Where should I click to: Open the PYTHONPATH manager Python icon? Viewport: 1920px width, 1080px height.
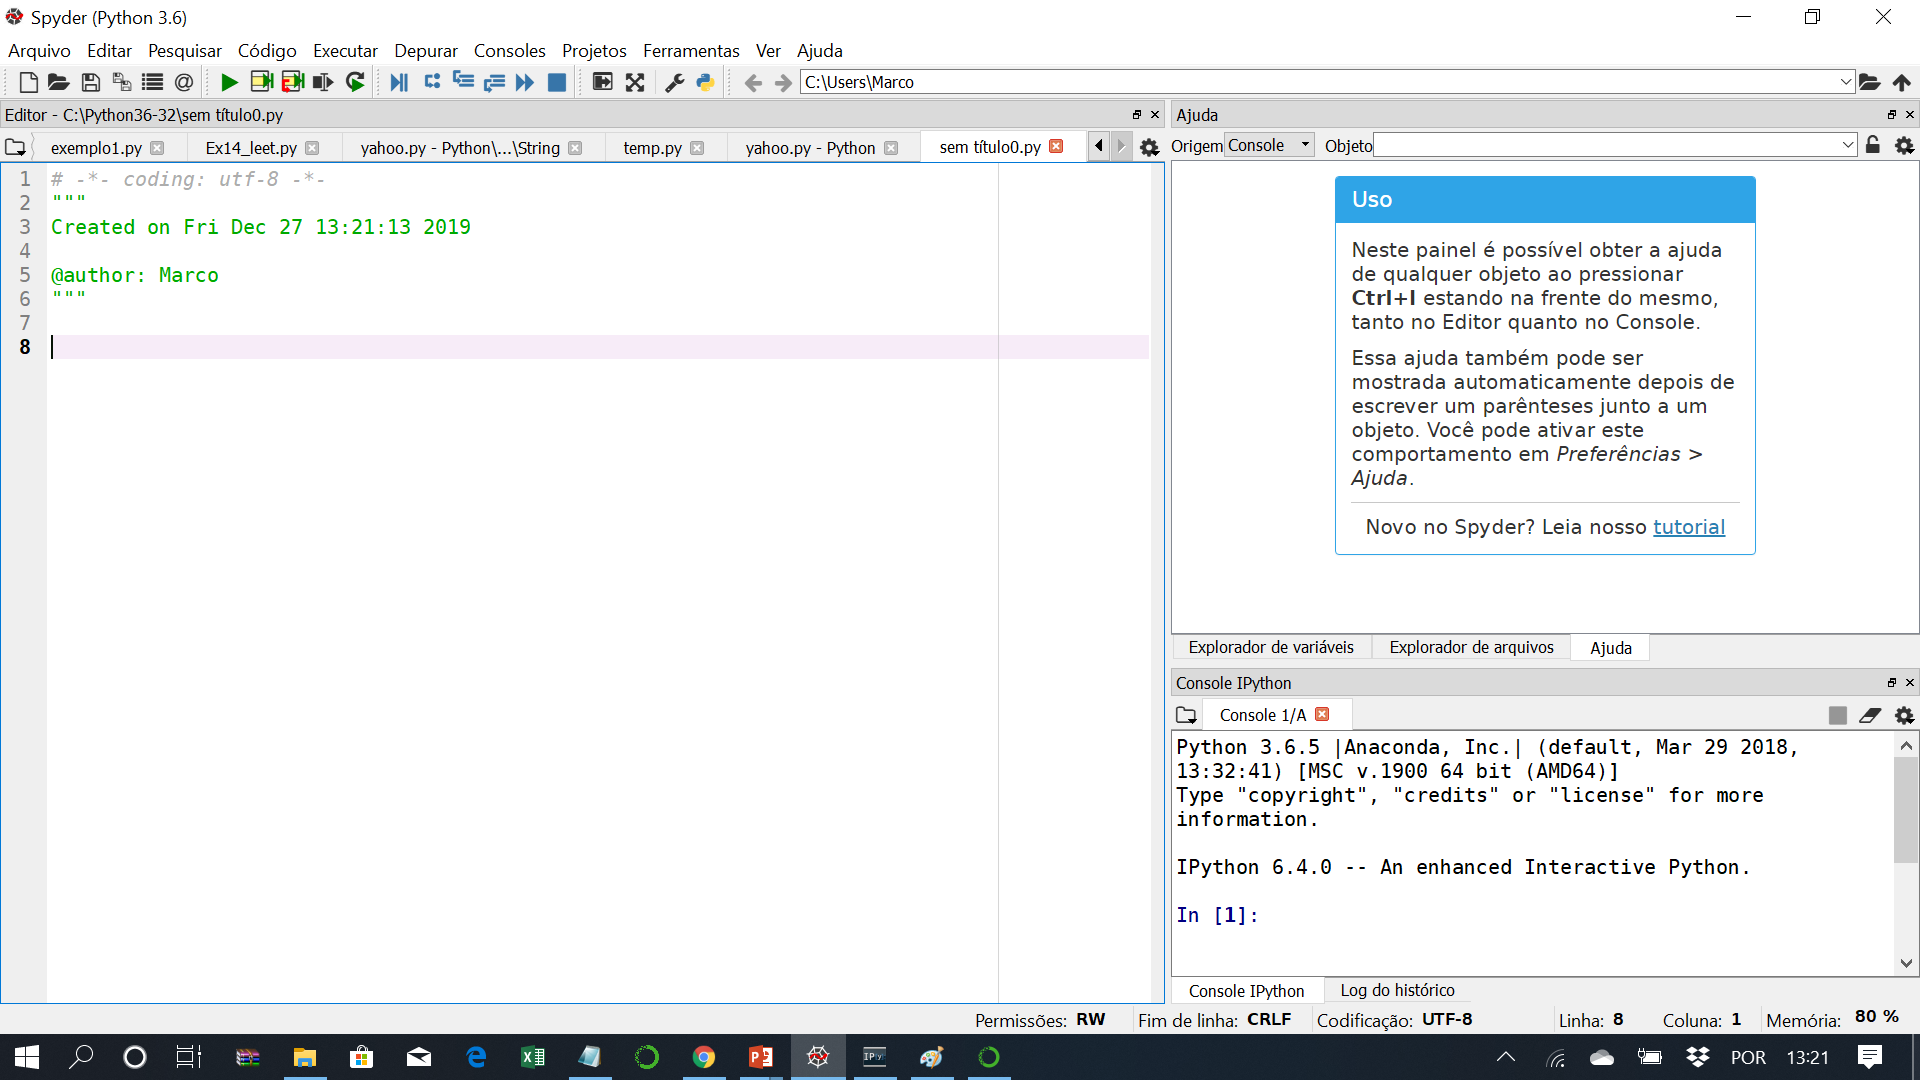click(x=706, y=82)
